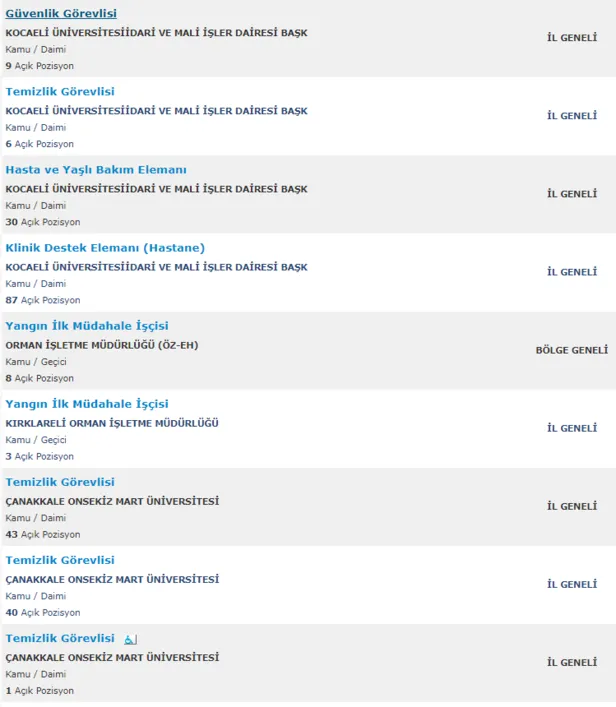Click İL GENELİ in Güvenlik Görevlisi row
This screenshot has height=707, width=616.
coord(571,38)
